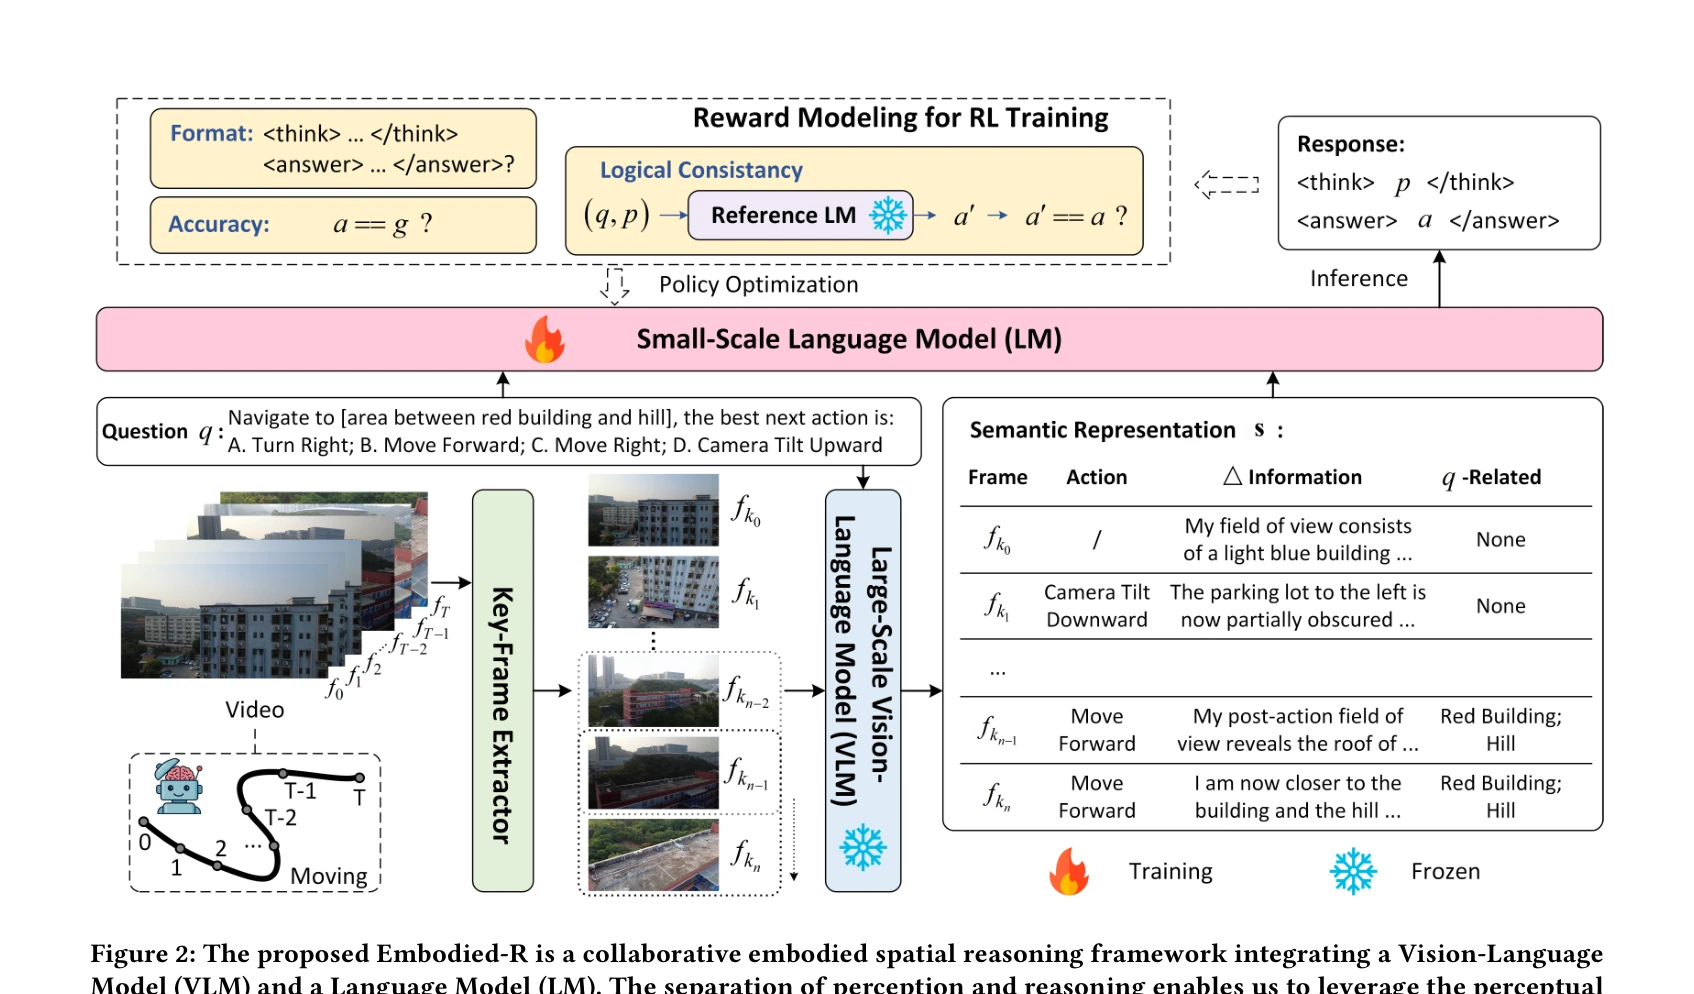Viewport: 1694px width, 994px height.
Task: Click the 'Training' legend label
Action: pos(1170,872)
